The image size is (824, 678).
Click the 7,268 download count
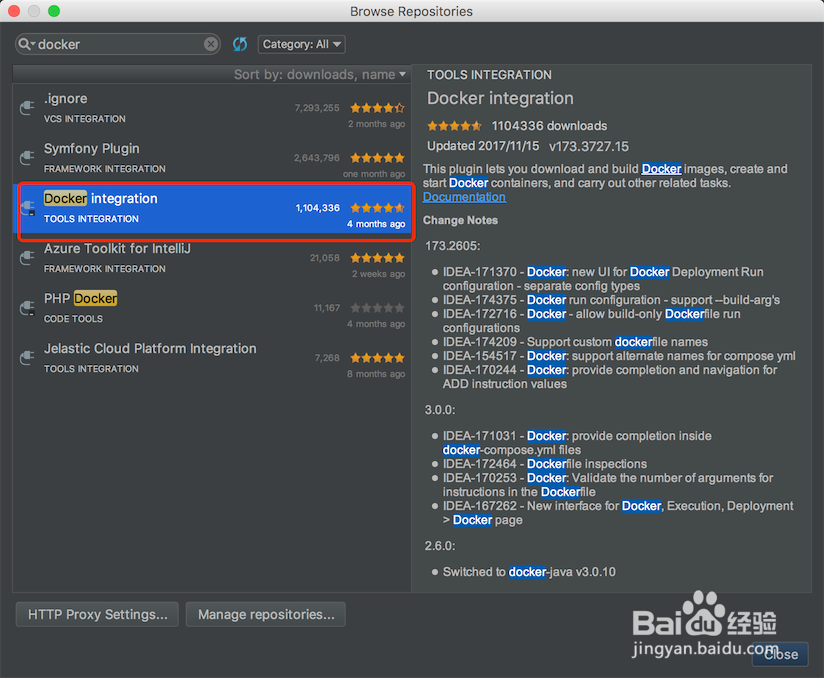pyautogui.click(x=327, y=358)
